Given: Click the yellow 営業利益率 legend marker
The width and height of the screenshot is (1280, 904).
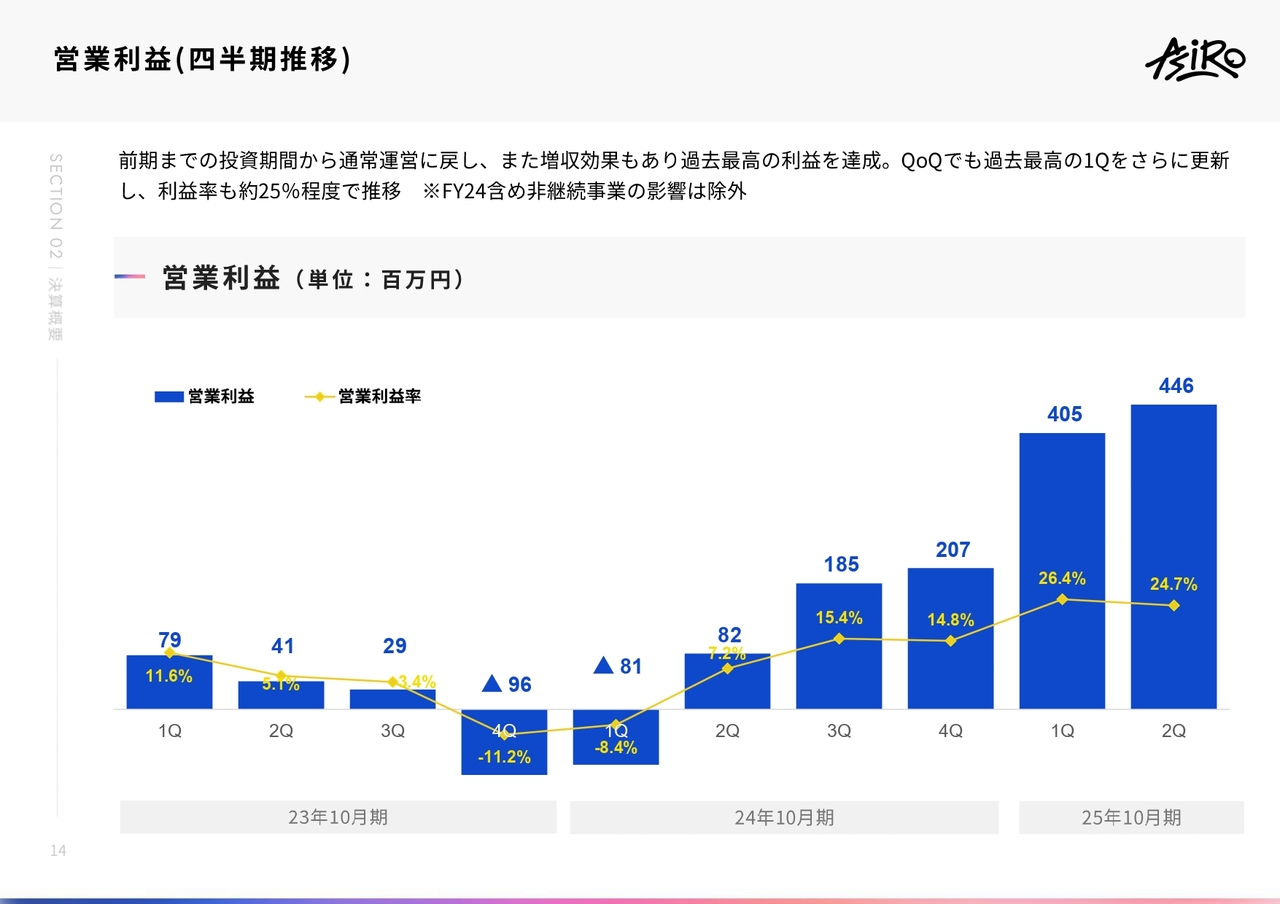Looking at the screenshot, I should click(x=319, y=397).
